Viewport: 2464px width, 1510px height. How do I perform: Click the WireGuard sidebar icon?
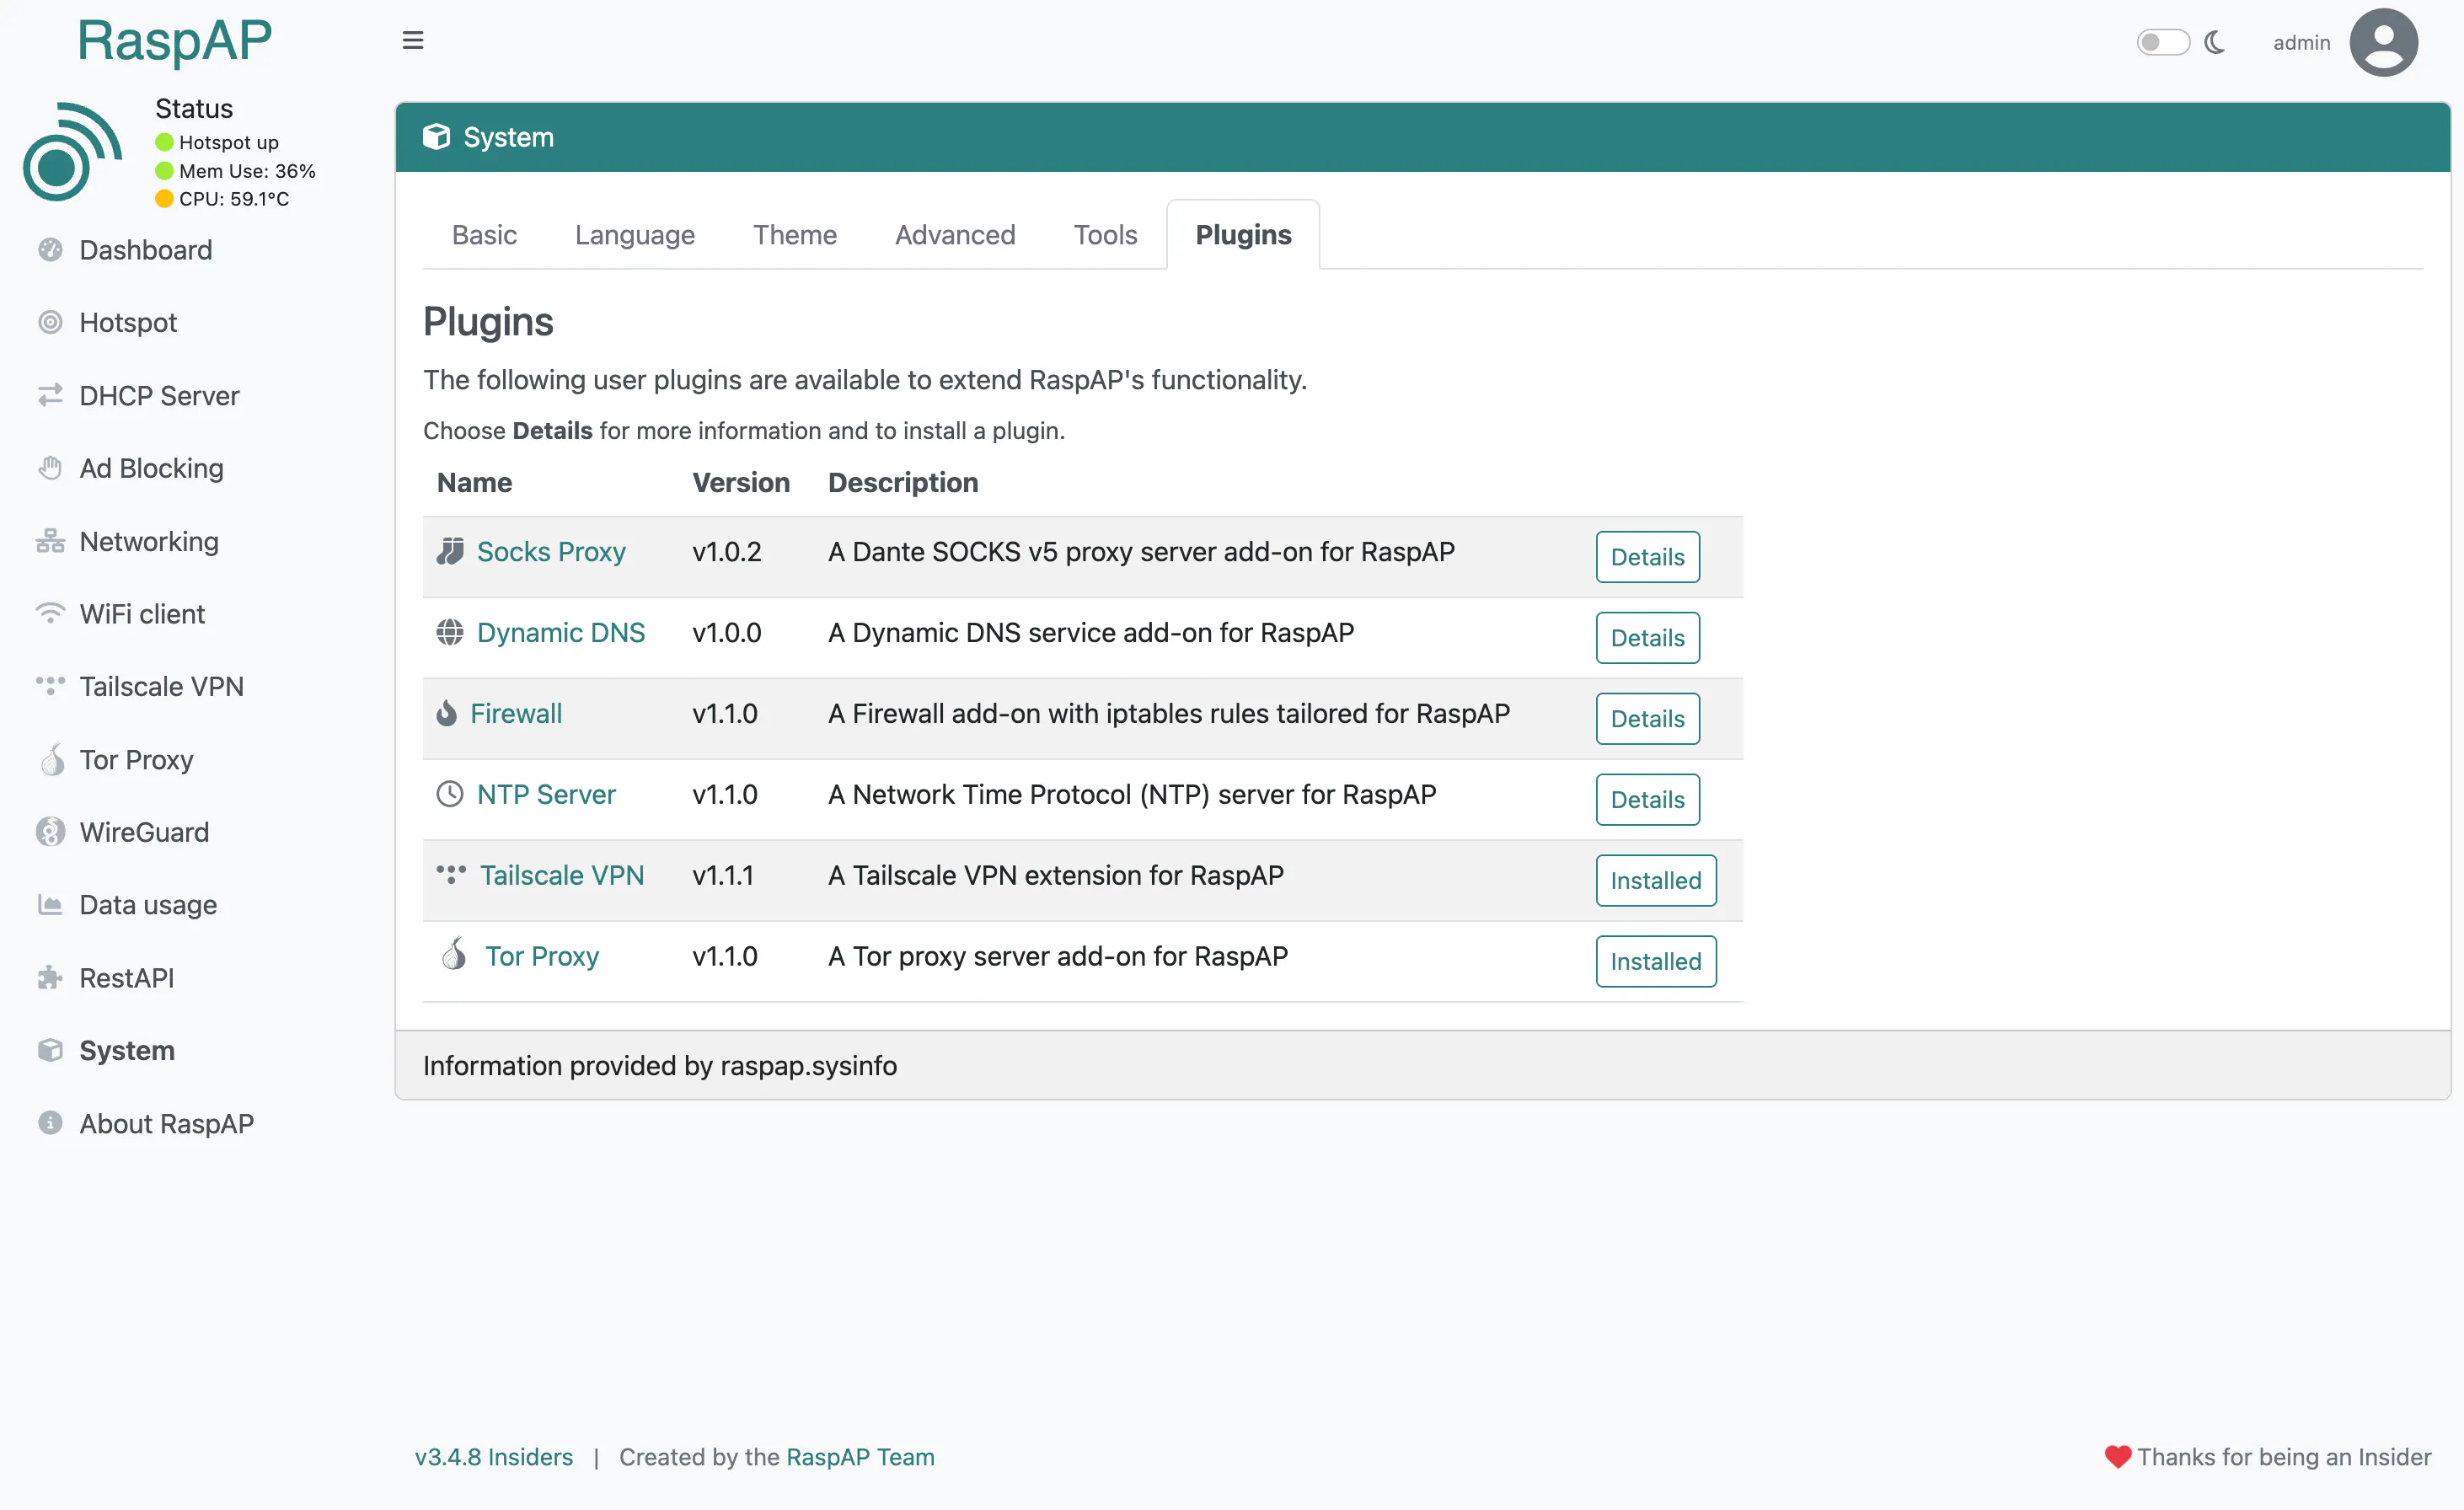50,831
